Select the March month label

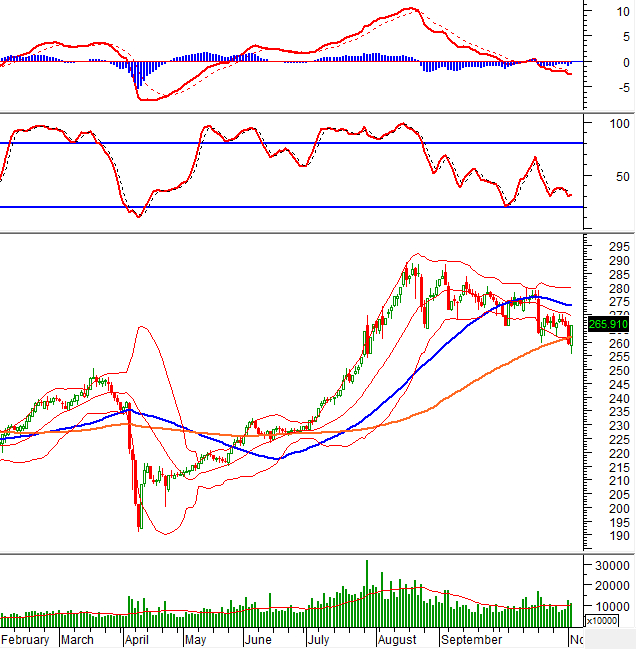click(78, 639)
